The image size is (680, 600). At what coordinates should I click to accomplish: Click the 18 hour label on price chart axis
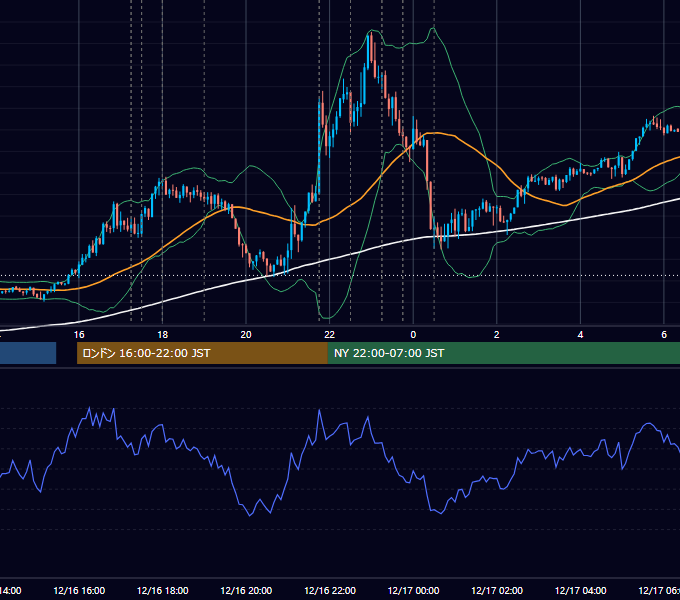[x=163, y=335]
